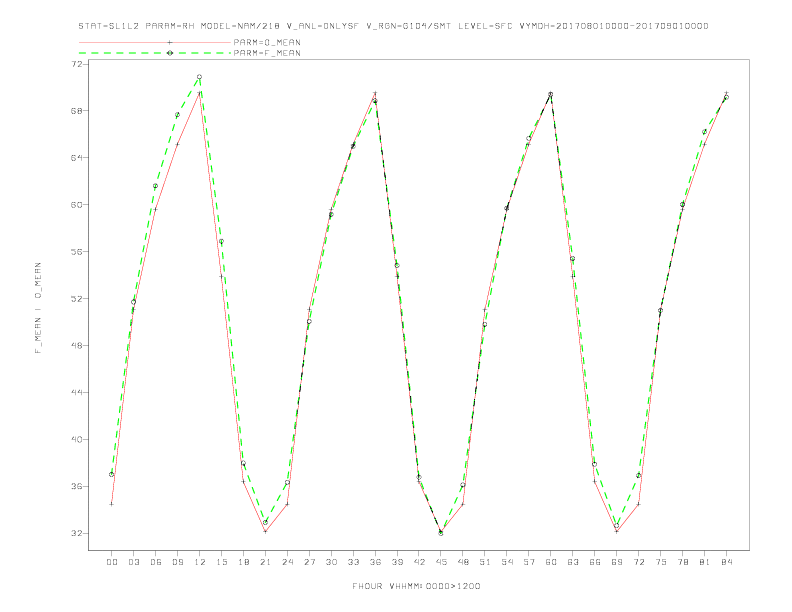The image size is (792, 612).
Task: Click the x-axis tick label 00
Action: click(112, 562)
